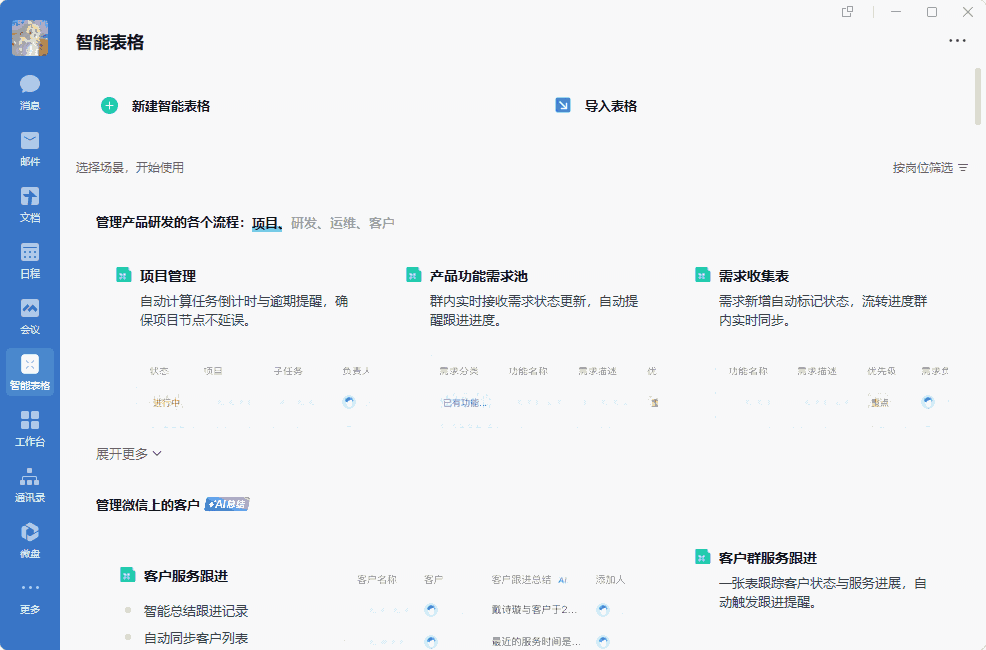
Task: Open the top-right ellipsis menu
Action: [957, 41]
